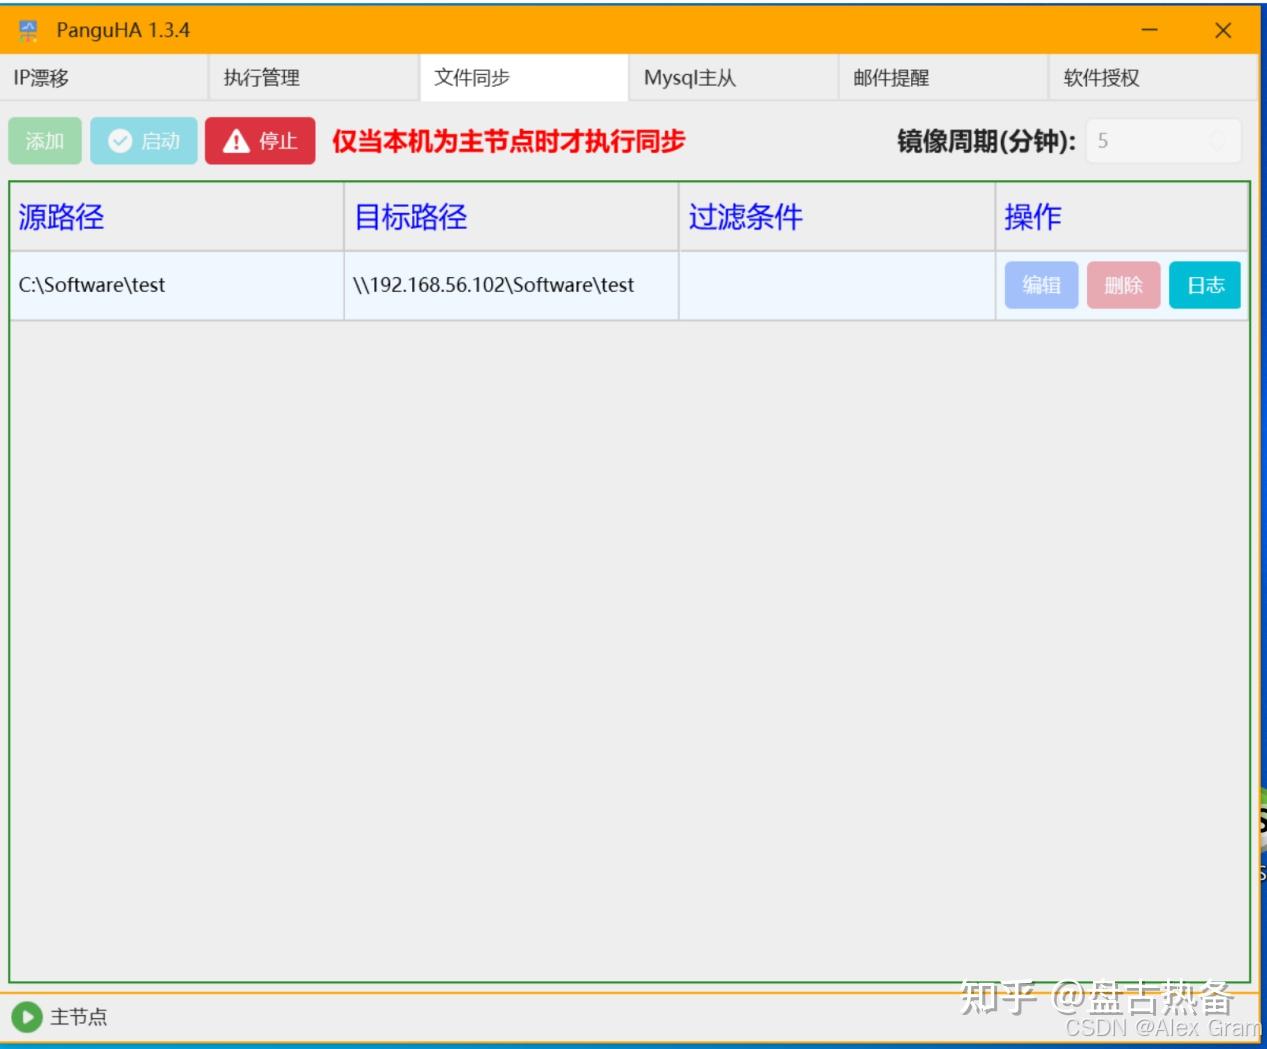The height and width of the screenshot is (1049, 1267).
Task: Click the 镜像周期 spinner arrows
Action: point(1217,141)
